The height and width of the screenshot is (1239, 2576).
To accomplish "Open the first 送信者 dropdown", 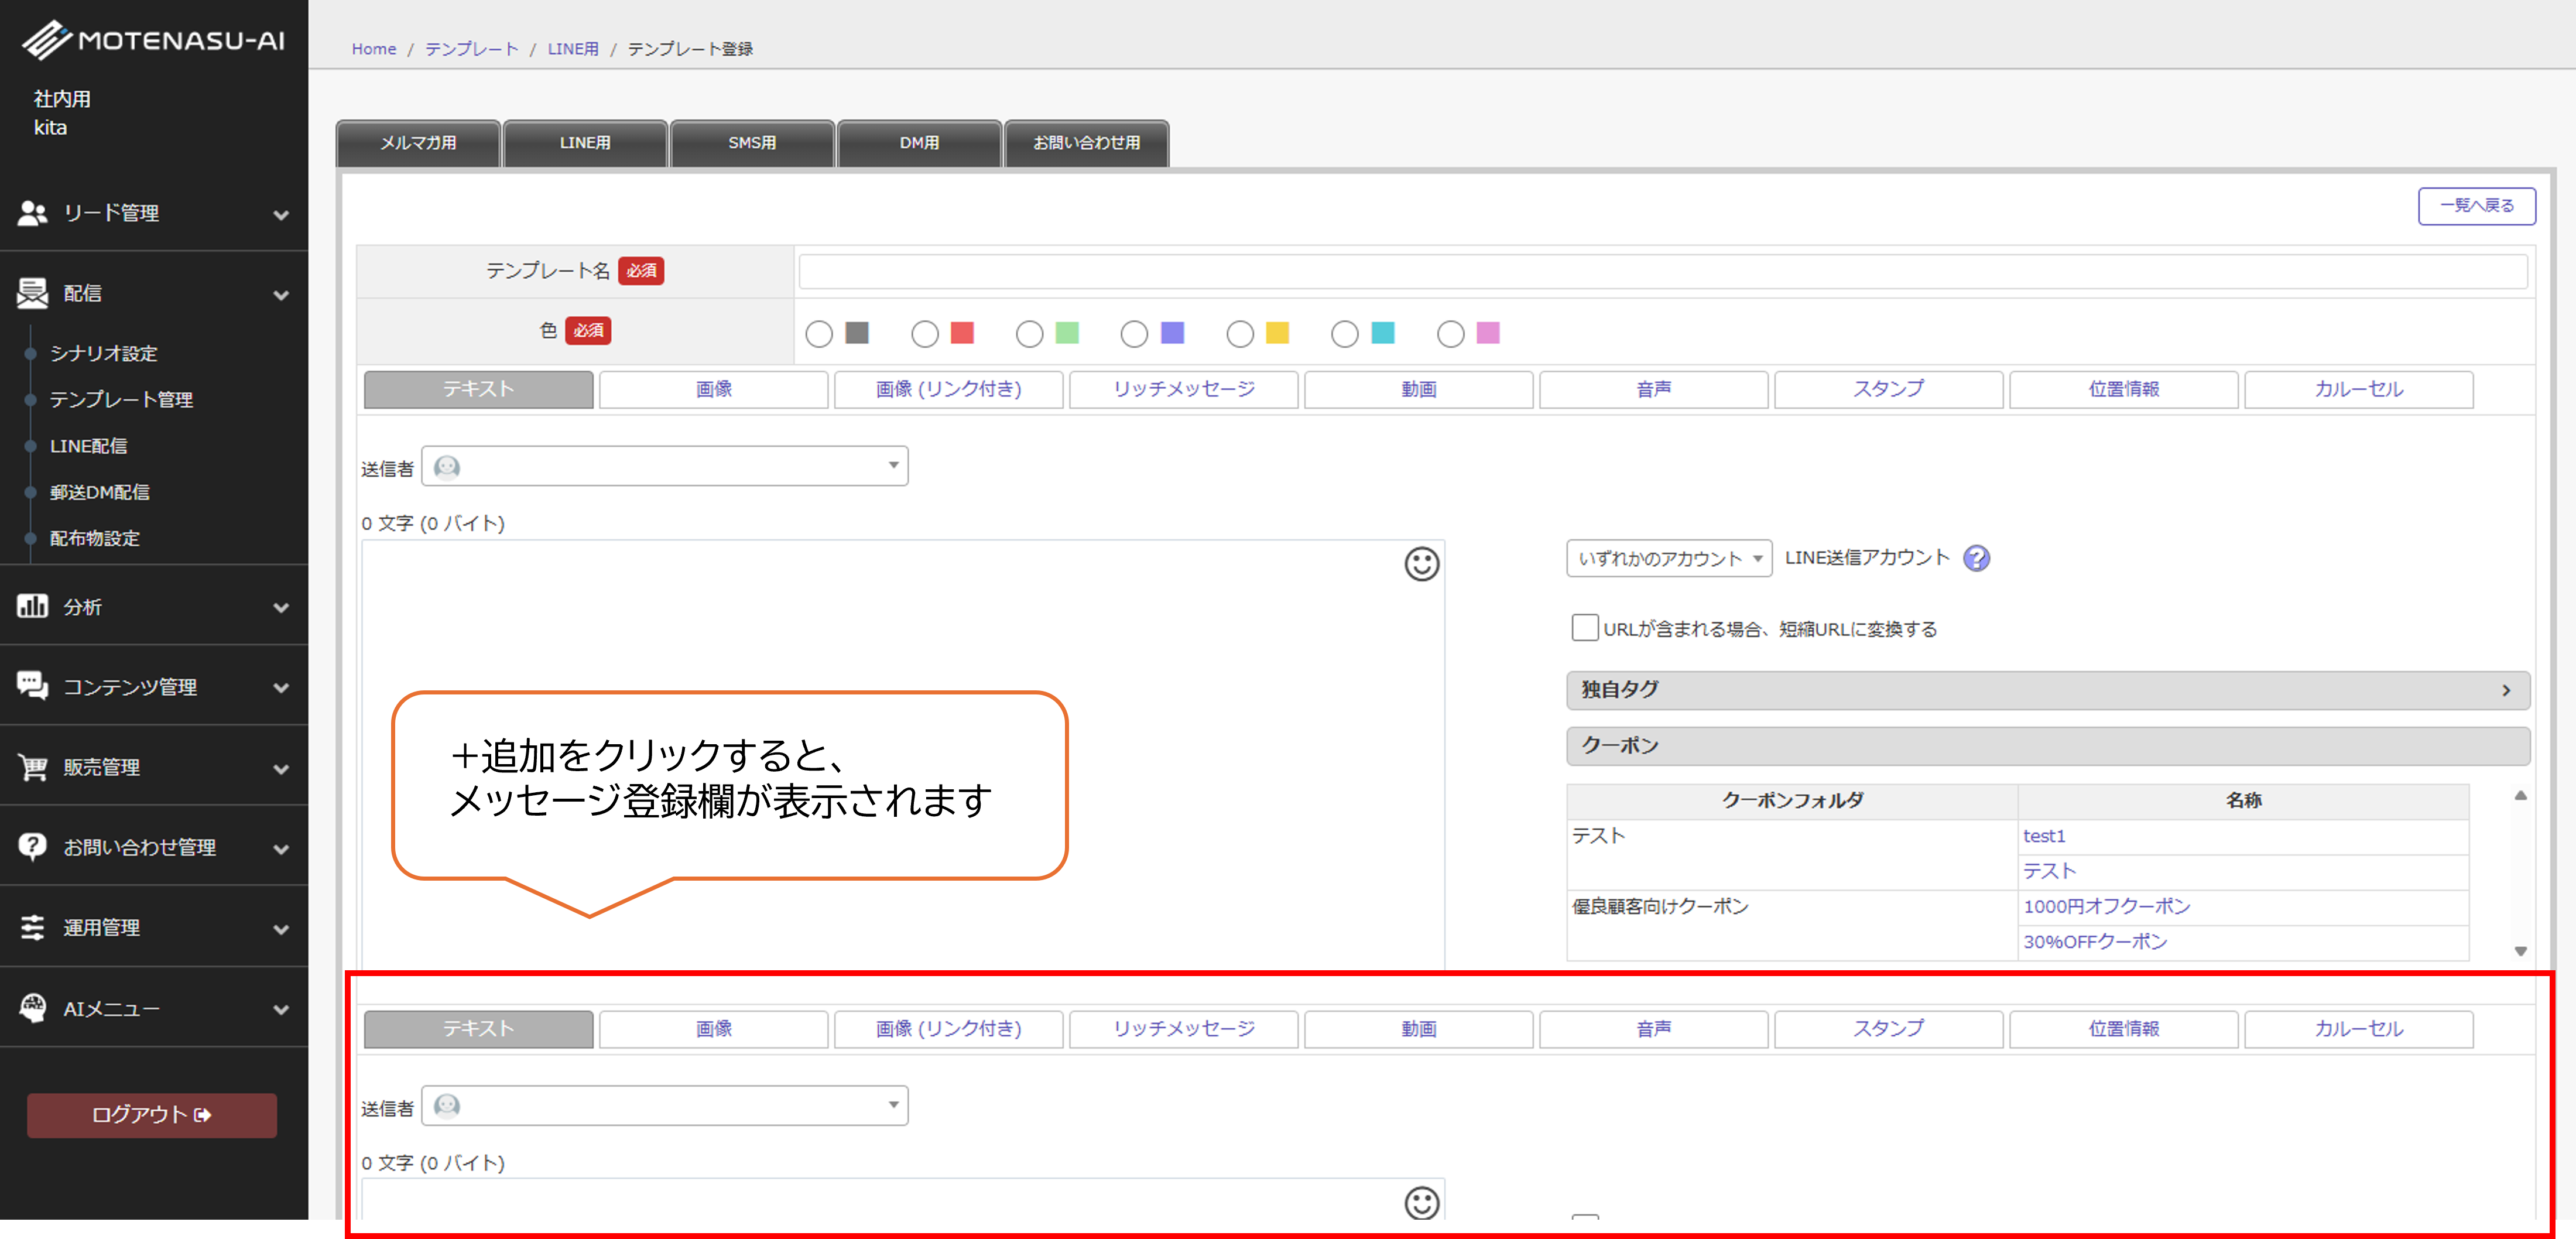I will coord(665,466).
